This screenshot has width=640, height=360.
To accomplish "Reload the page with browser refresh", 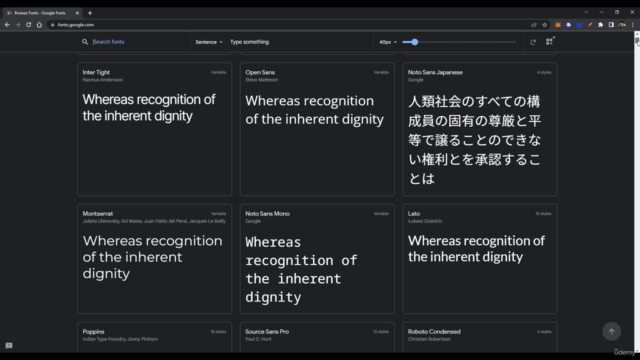I will click(x=29, y=25).
